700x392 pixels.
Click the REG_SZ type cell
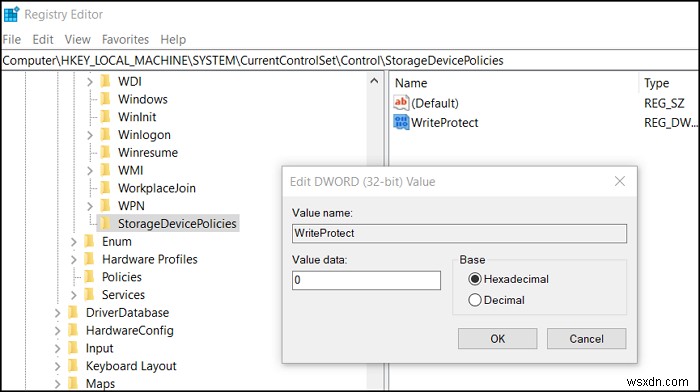click(x=664, y=103)
